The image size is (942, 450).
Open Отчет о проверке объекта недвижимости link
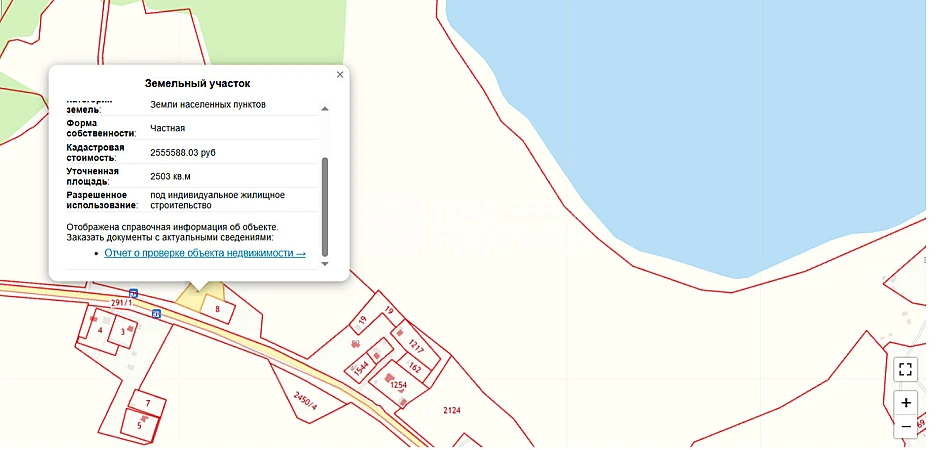coord(205,254)
